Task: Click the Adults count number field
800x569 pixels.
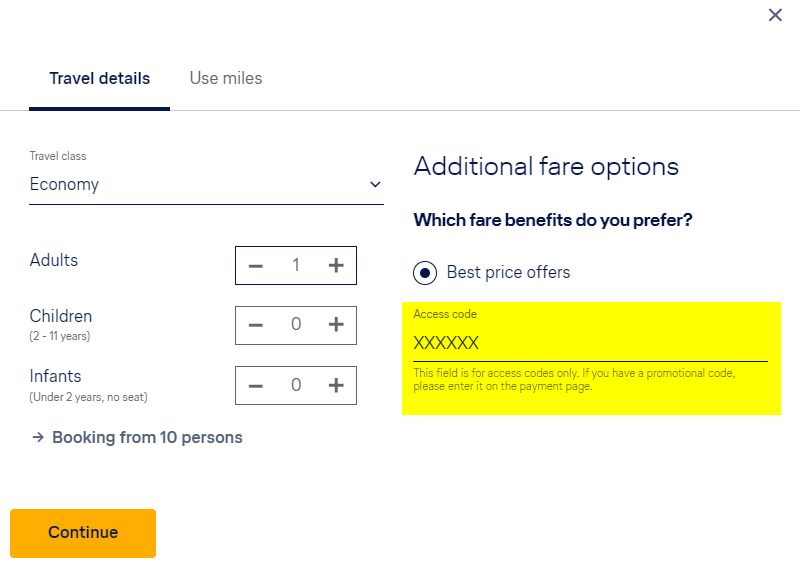Action: coord(296,265)
